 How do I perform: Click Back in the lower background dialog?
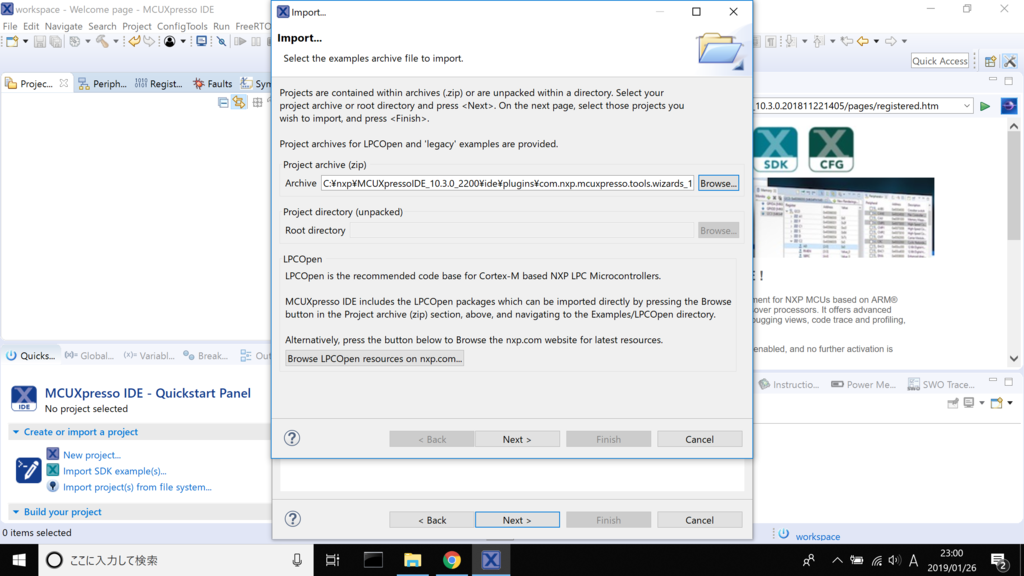(x=432, y=520)
